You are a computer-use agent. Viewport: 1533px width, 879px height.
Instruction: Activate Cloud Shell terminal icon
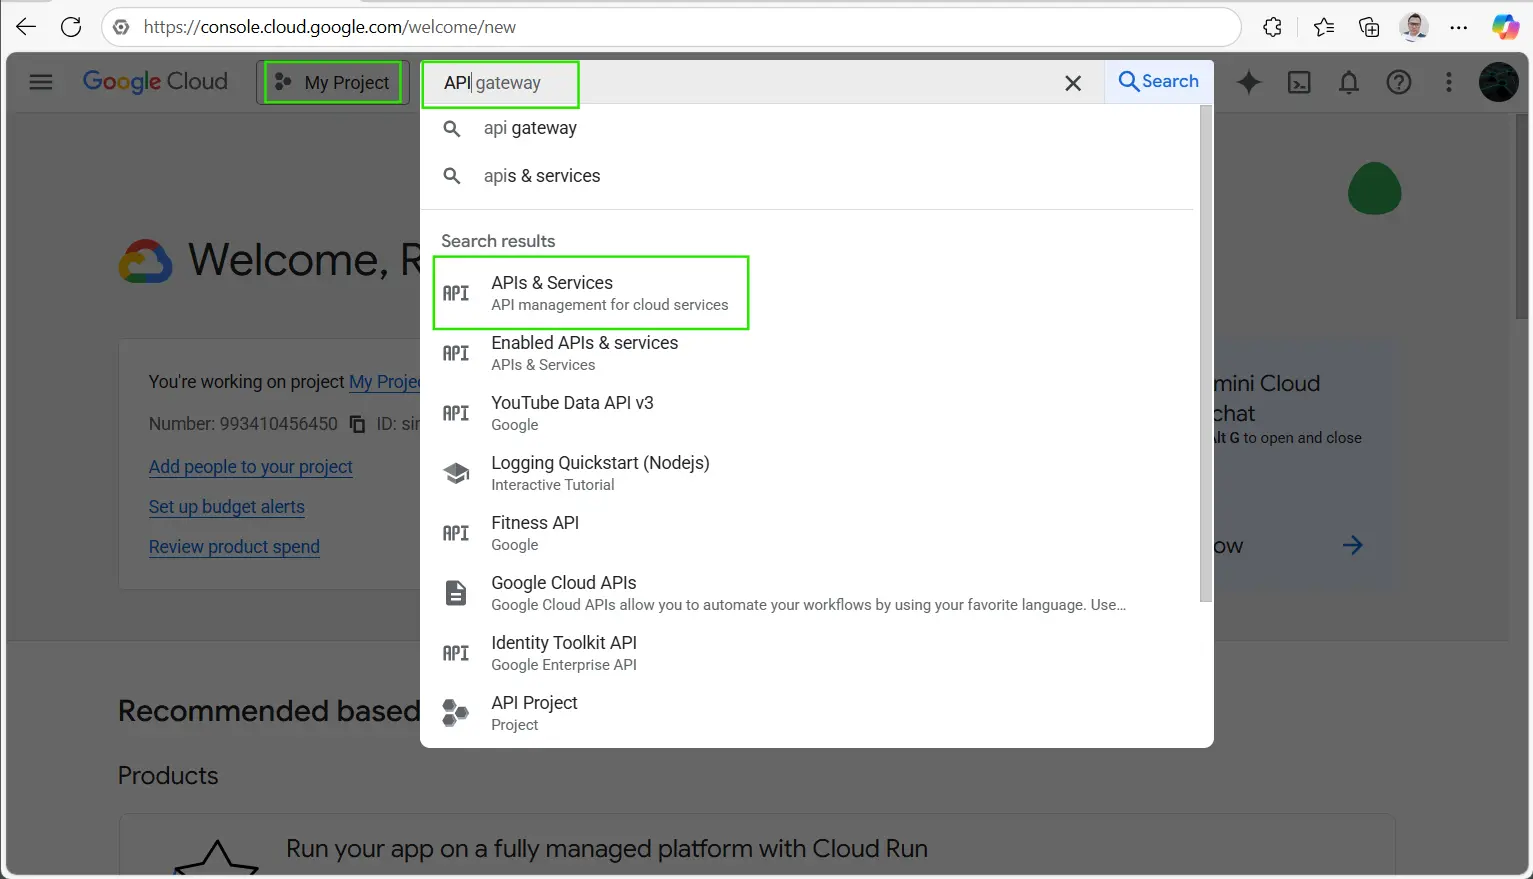[x=1298, y=82]
